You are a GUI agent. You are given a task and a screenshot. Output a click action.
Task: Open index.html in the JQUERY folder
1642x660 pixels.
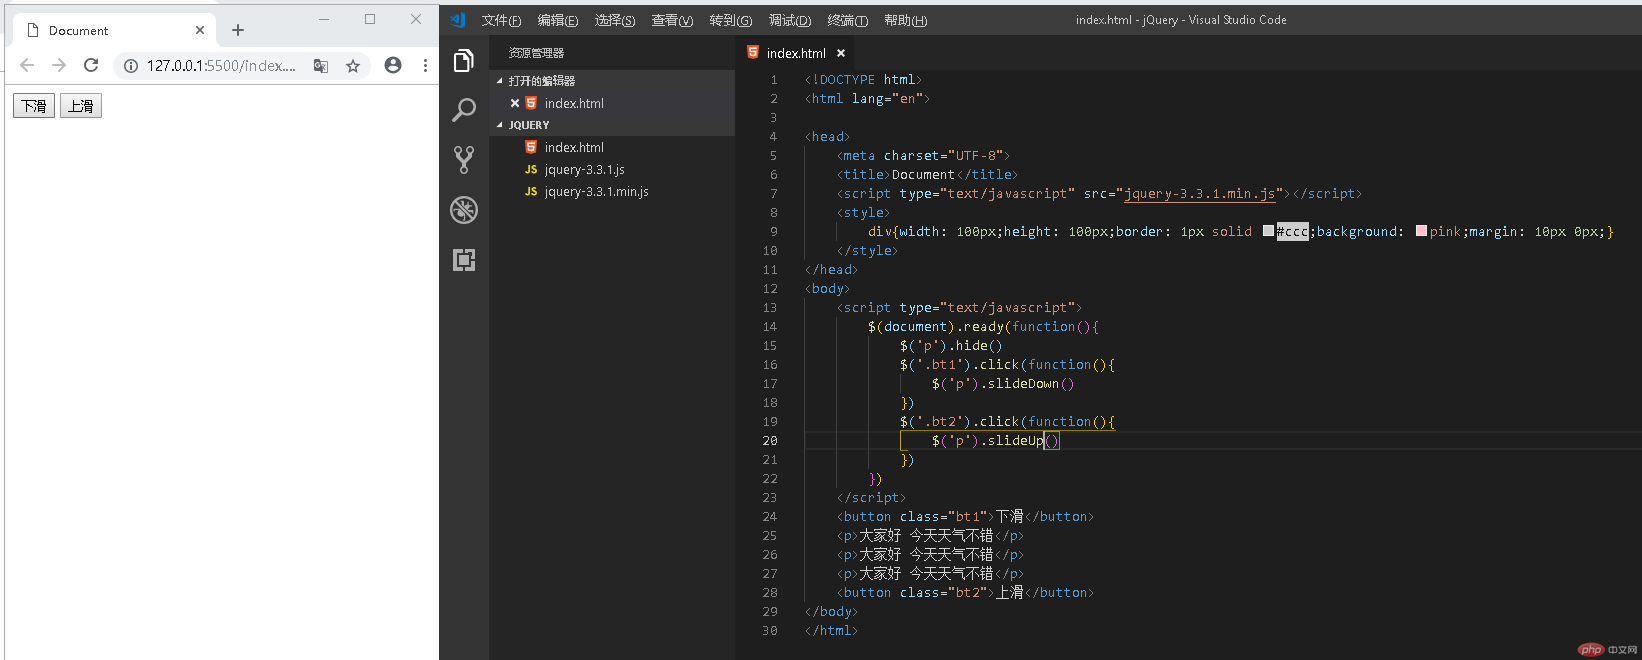click(574, 147)
